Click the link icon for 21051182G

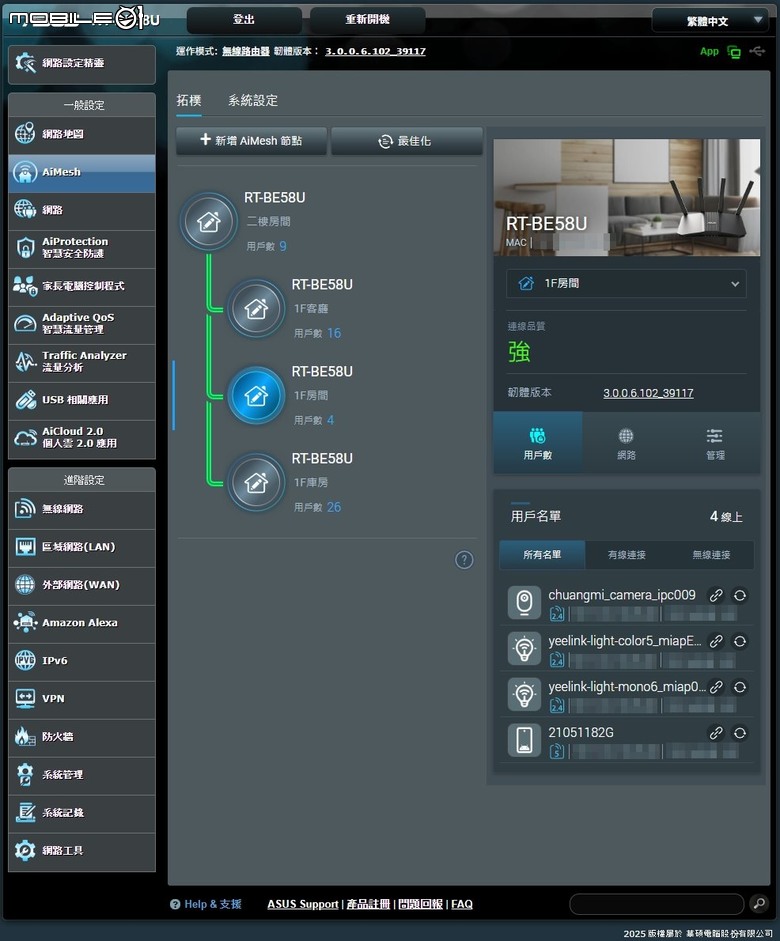click(716, 733)
